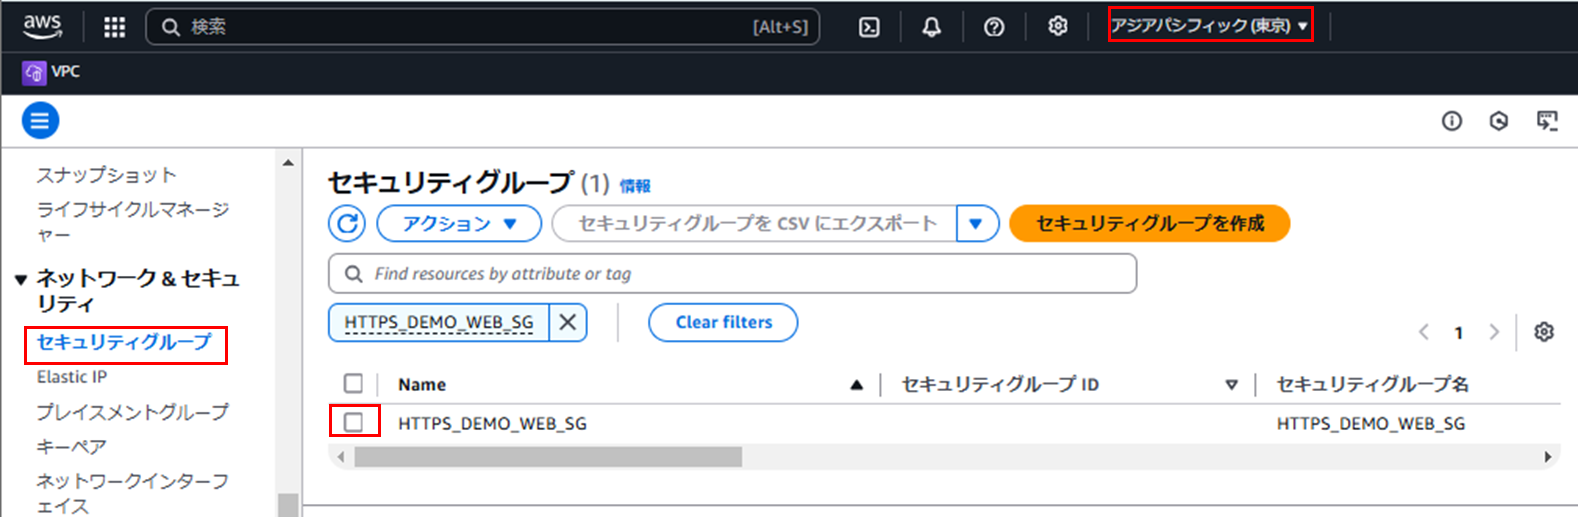The width and height of the screenshot is (1578, 517).
Task: Select all rows header checkbox
Action: (x=353, y=384)
